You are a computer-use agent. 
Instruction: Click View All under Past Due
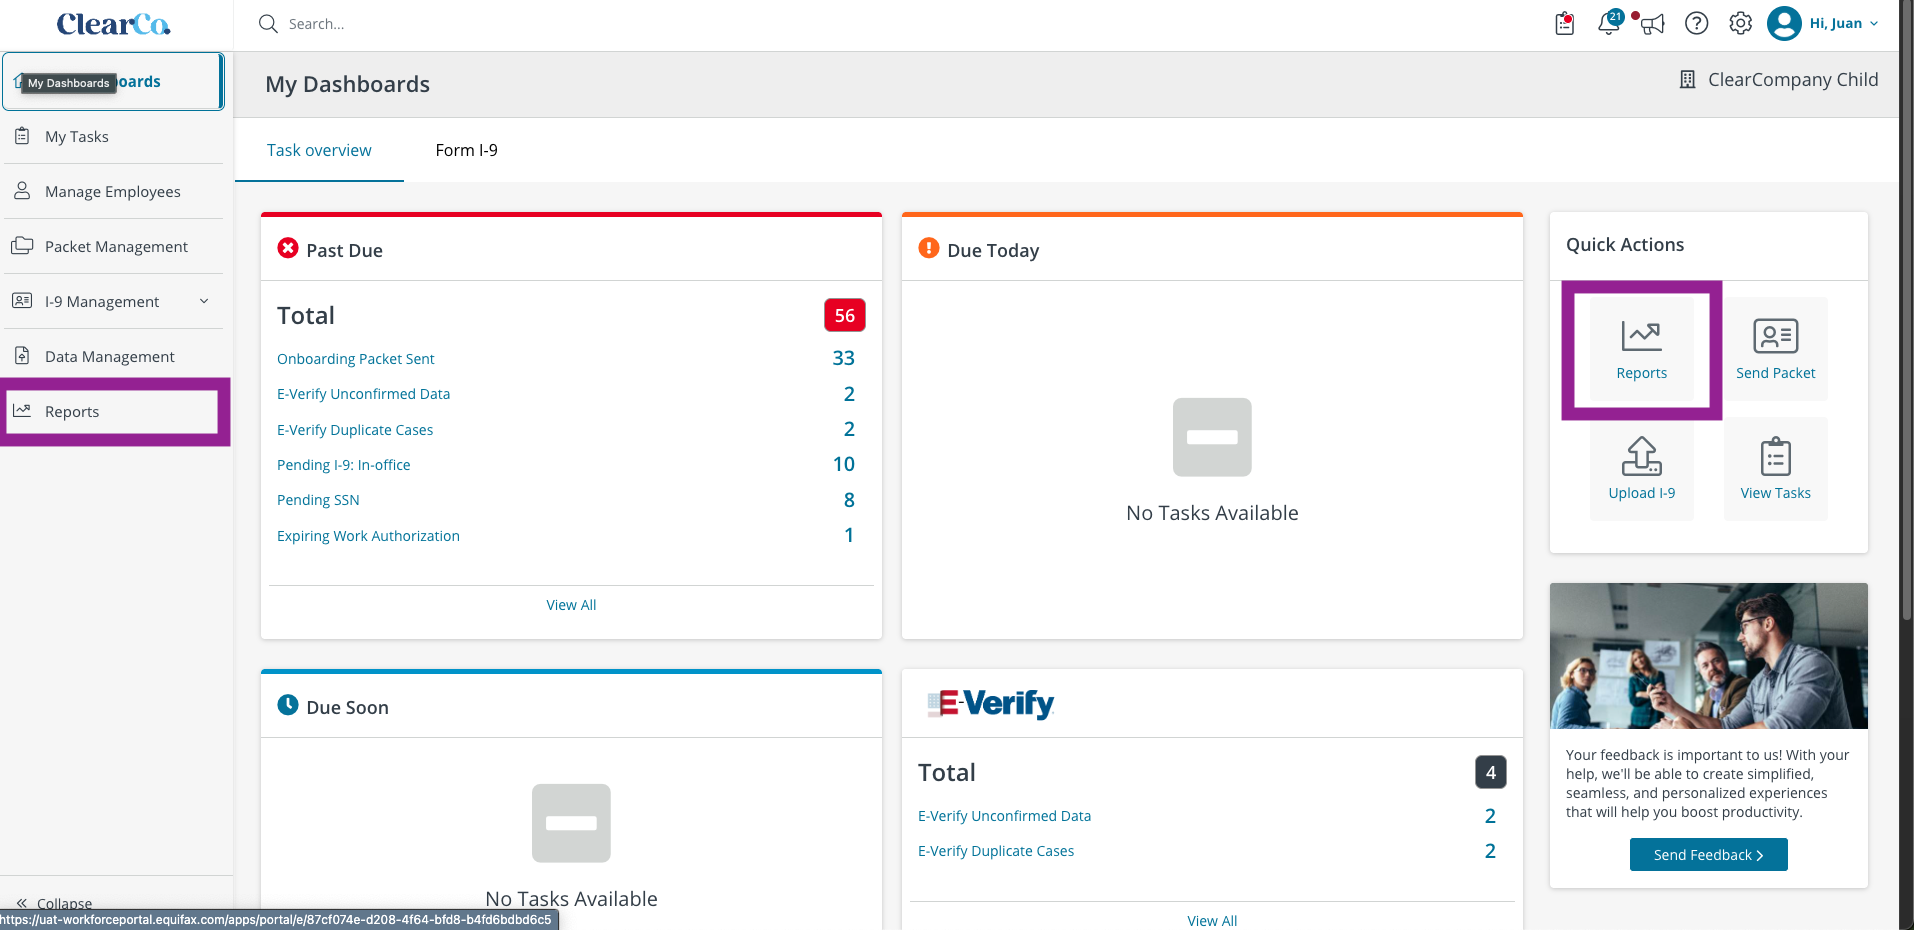571,605
